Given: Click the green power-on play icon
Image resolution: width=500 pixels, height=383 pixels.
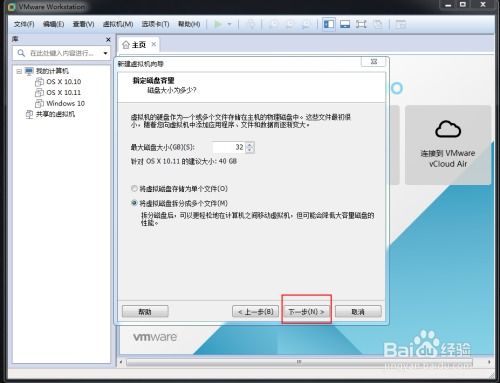Looking at the screenshot, I should point(218,24).
